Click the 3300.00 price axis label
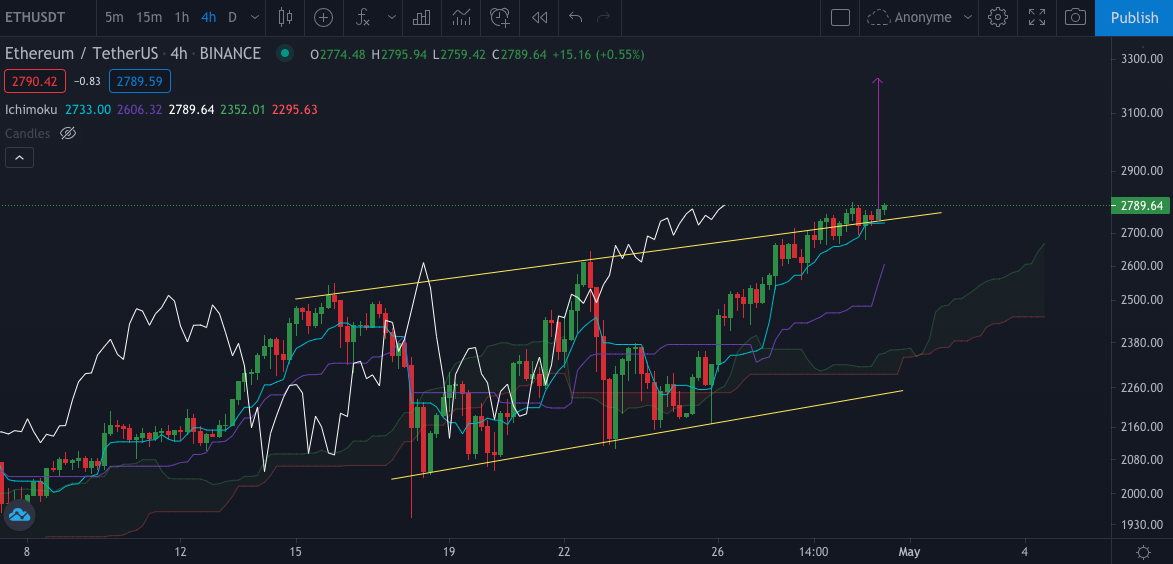1173x564 pixels. (1141, 58)
